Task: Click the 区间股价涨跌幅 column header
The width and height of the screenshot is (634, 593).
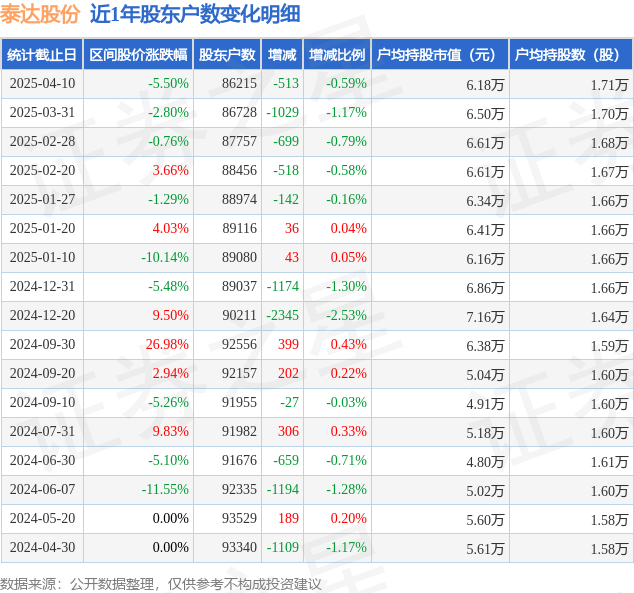Action: pyautogui.click(x=138, y=55)
